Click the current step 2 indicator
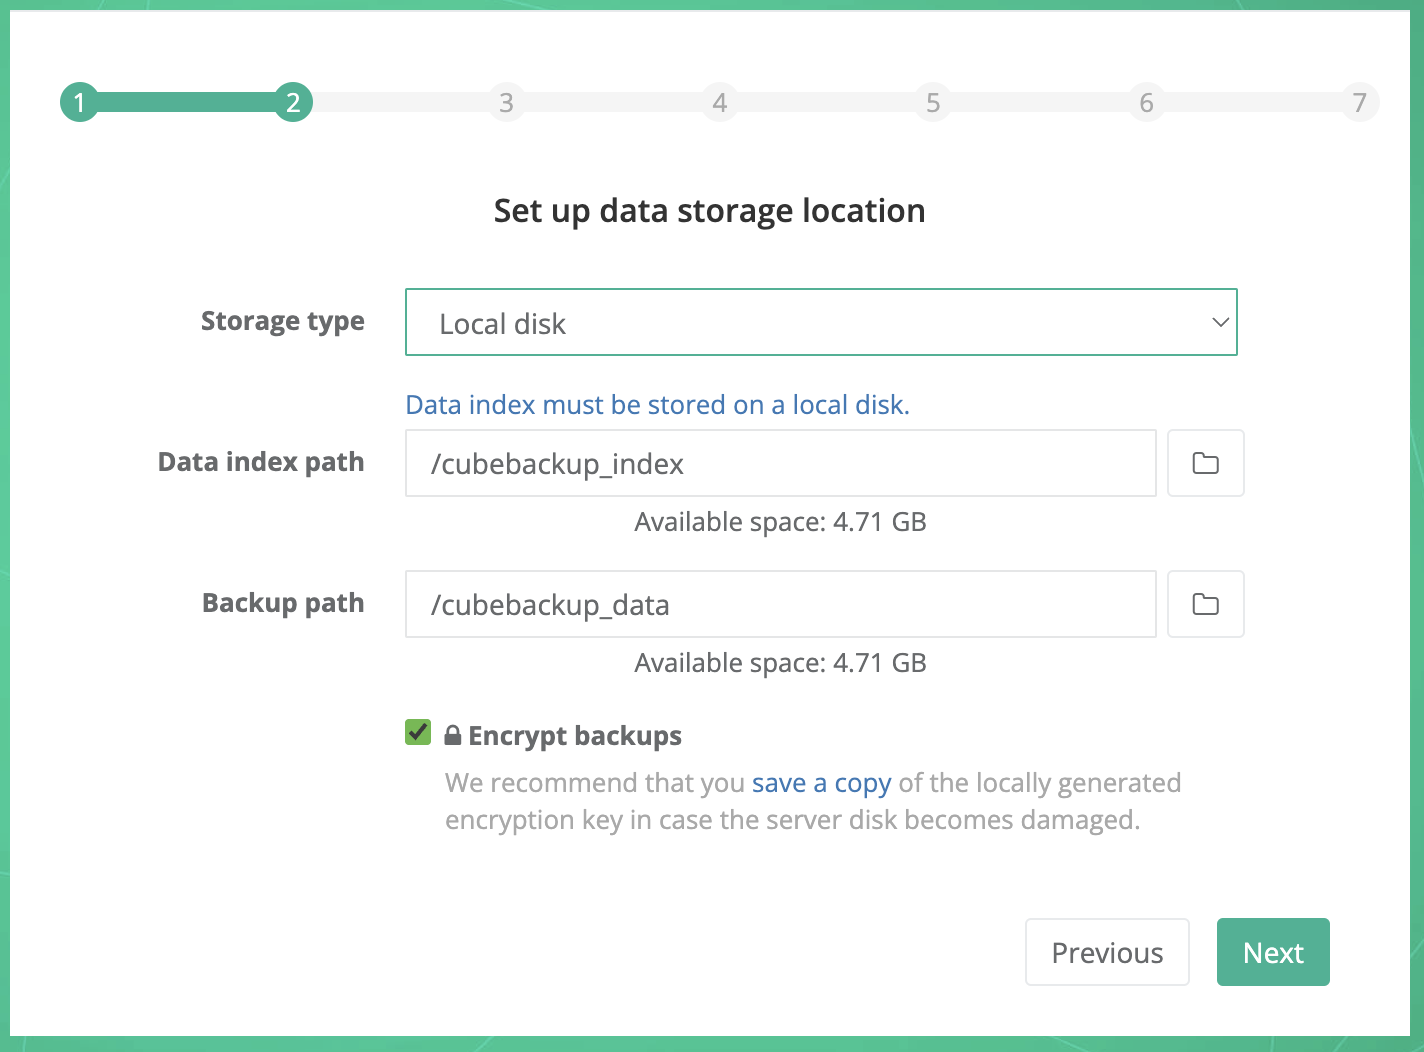The image size is (1424, 1052). click(x=293, y=102)
